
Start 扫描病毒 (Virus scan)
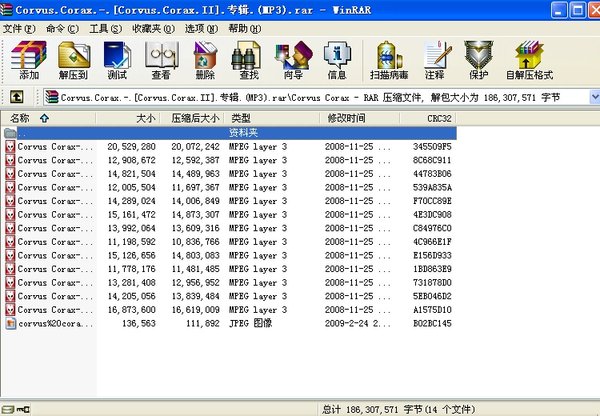[x=389, y=60]
